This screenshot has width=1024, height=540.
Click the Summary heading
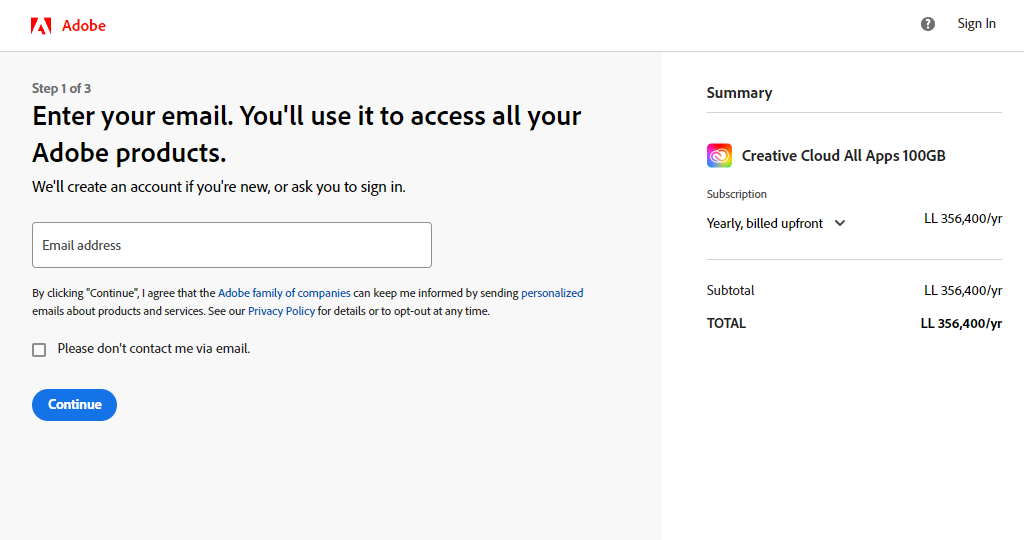point(739,93)
